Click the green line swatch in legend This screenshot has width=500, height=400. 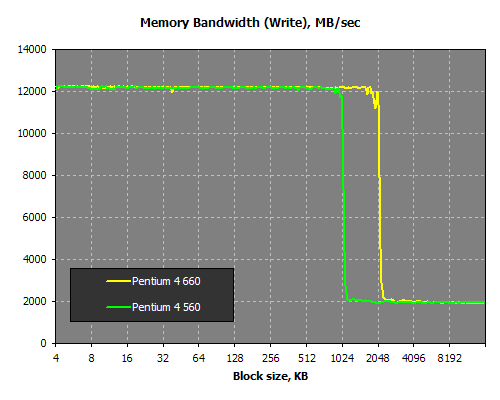118,307
